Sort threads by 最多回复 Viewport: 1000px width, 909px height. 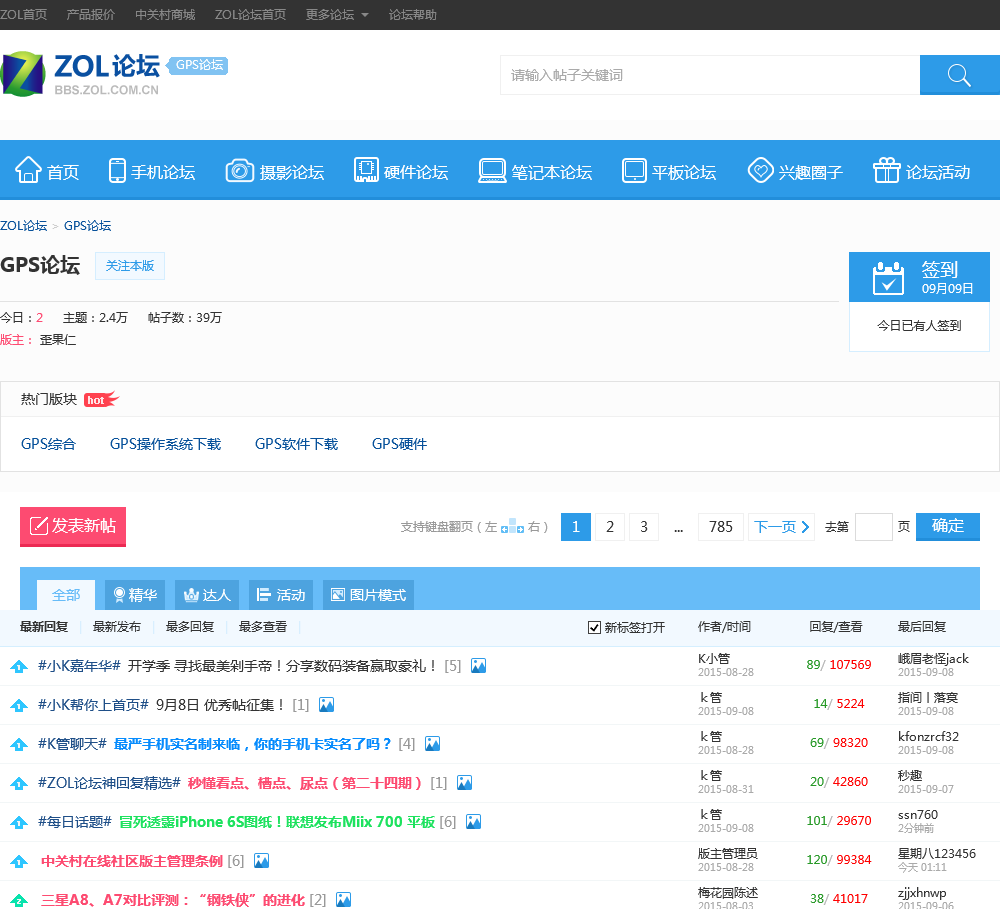pyautogui.click(x=190, y=627)
